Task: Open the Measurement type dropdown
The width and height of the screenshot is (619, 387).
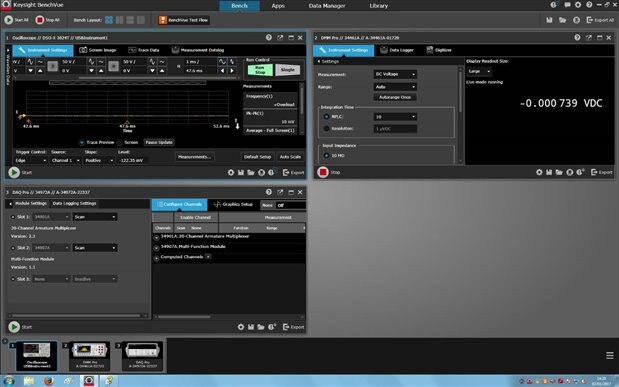Action: pos(395,74)
